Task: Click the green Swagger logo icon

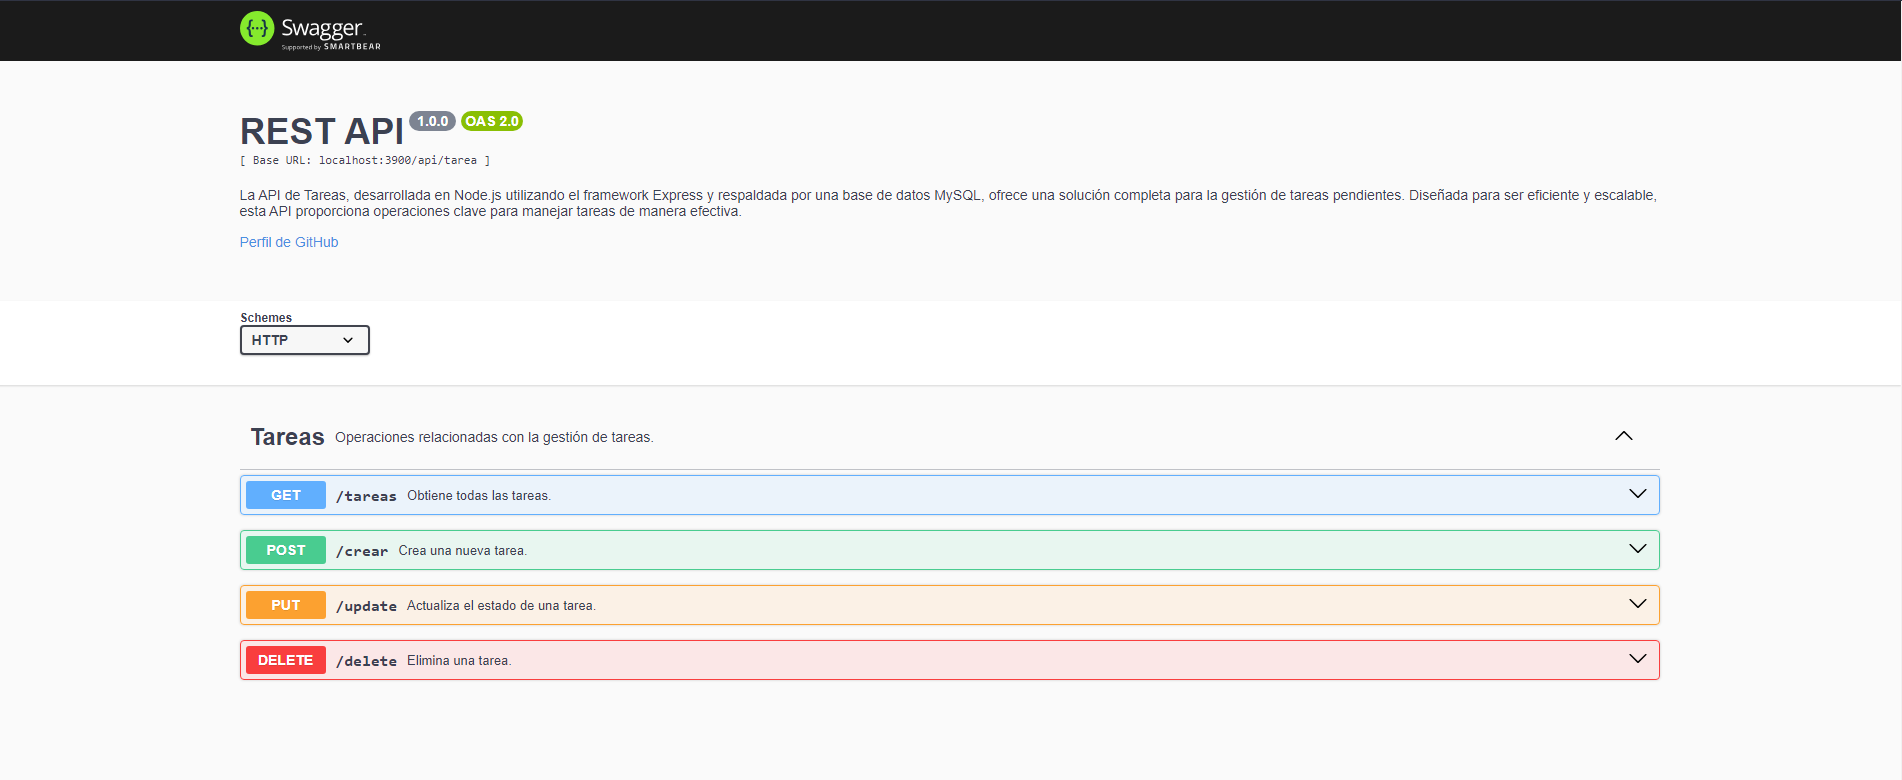Action: pos(257,29)
